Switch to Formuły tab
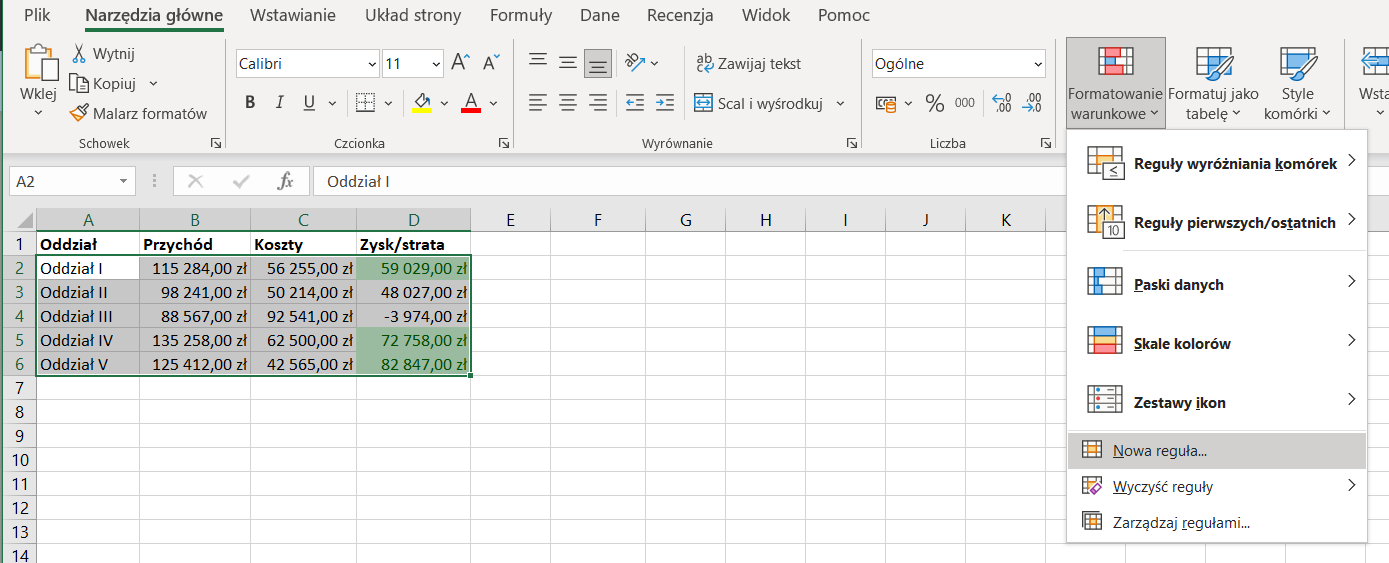 pos(521,15)
